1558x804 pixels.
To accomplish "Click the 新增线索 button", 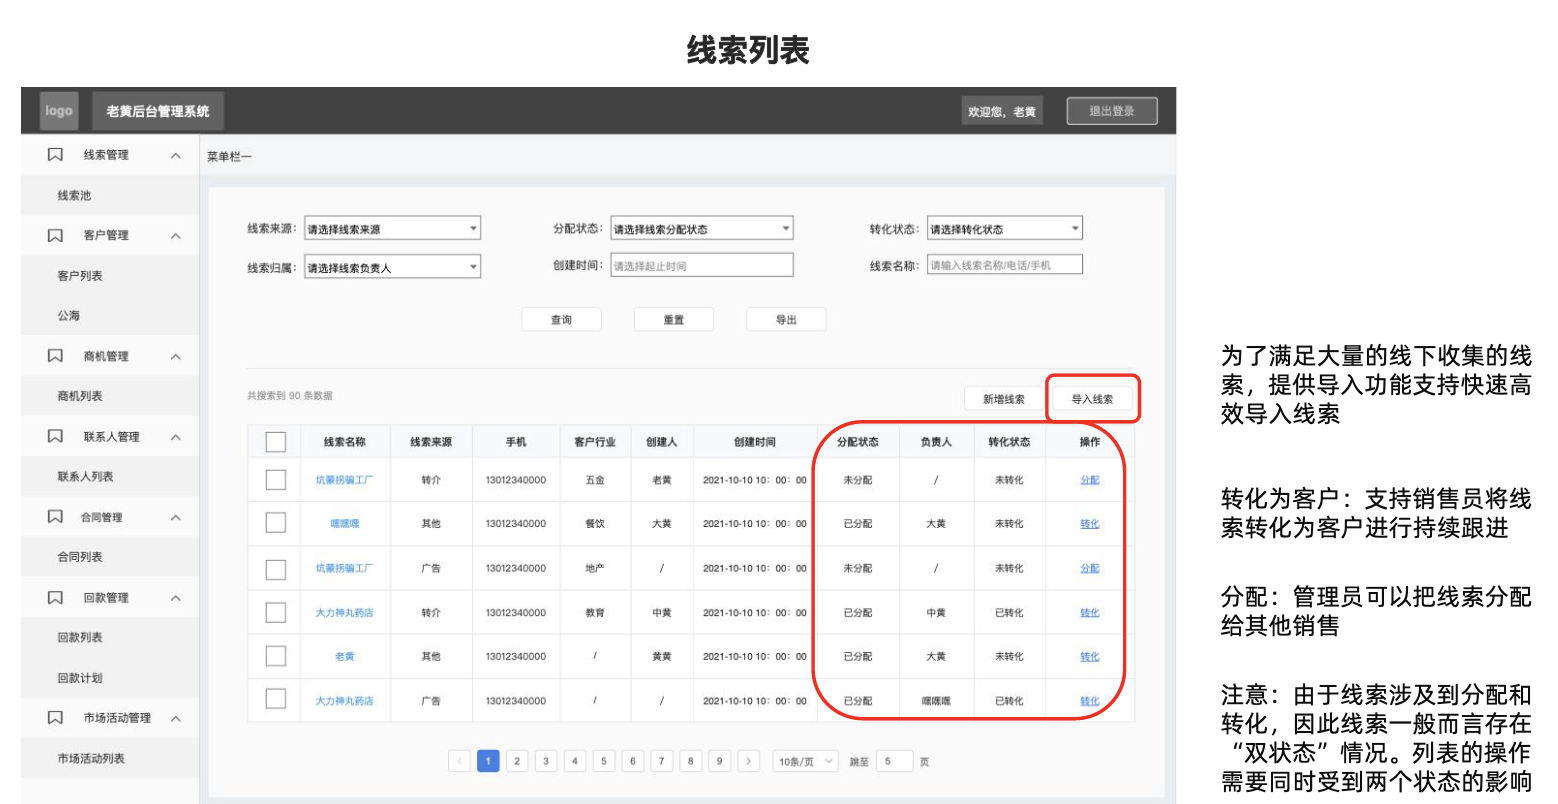I will 1003,399.
